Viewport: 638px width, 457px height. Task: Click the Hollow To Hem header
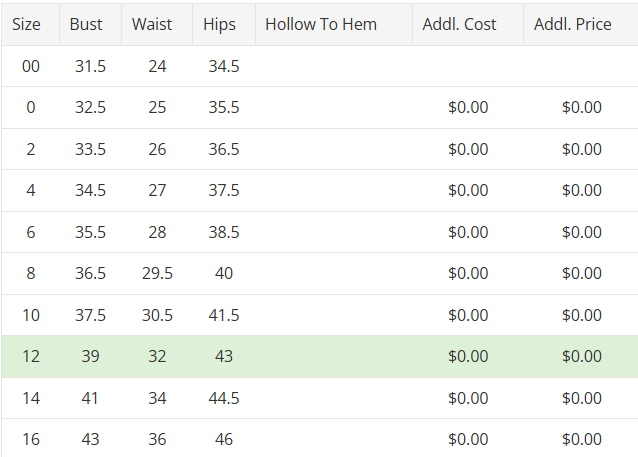(320, 24)
